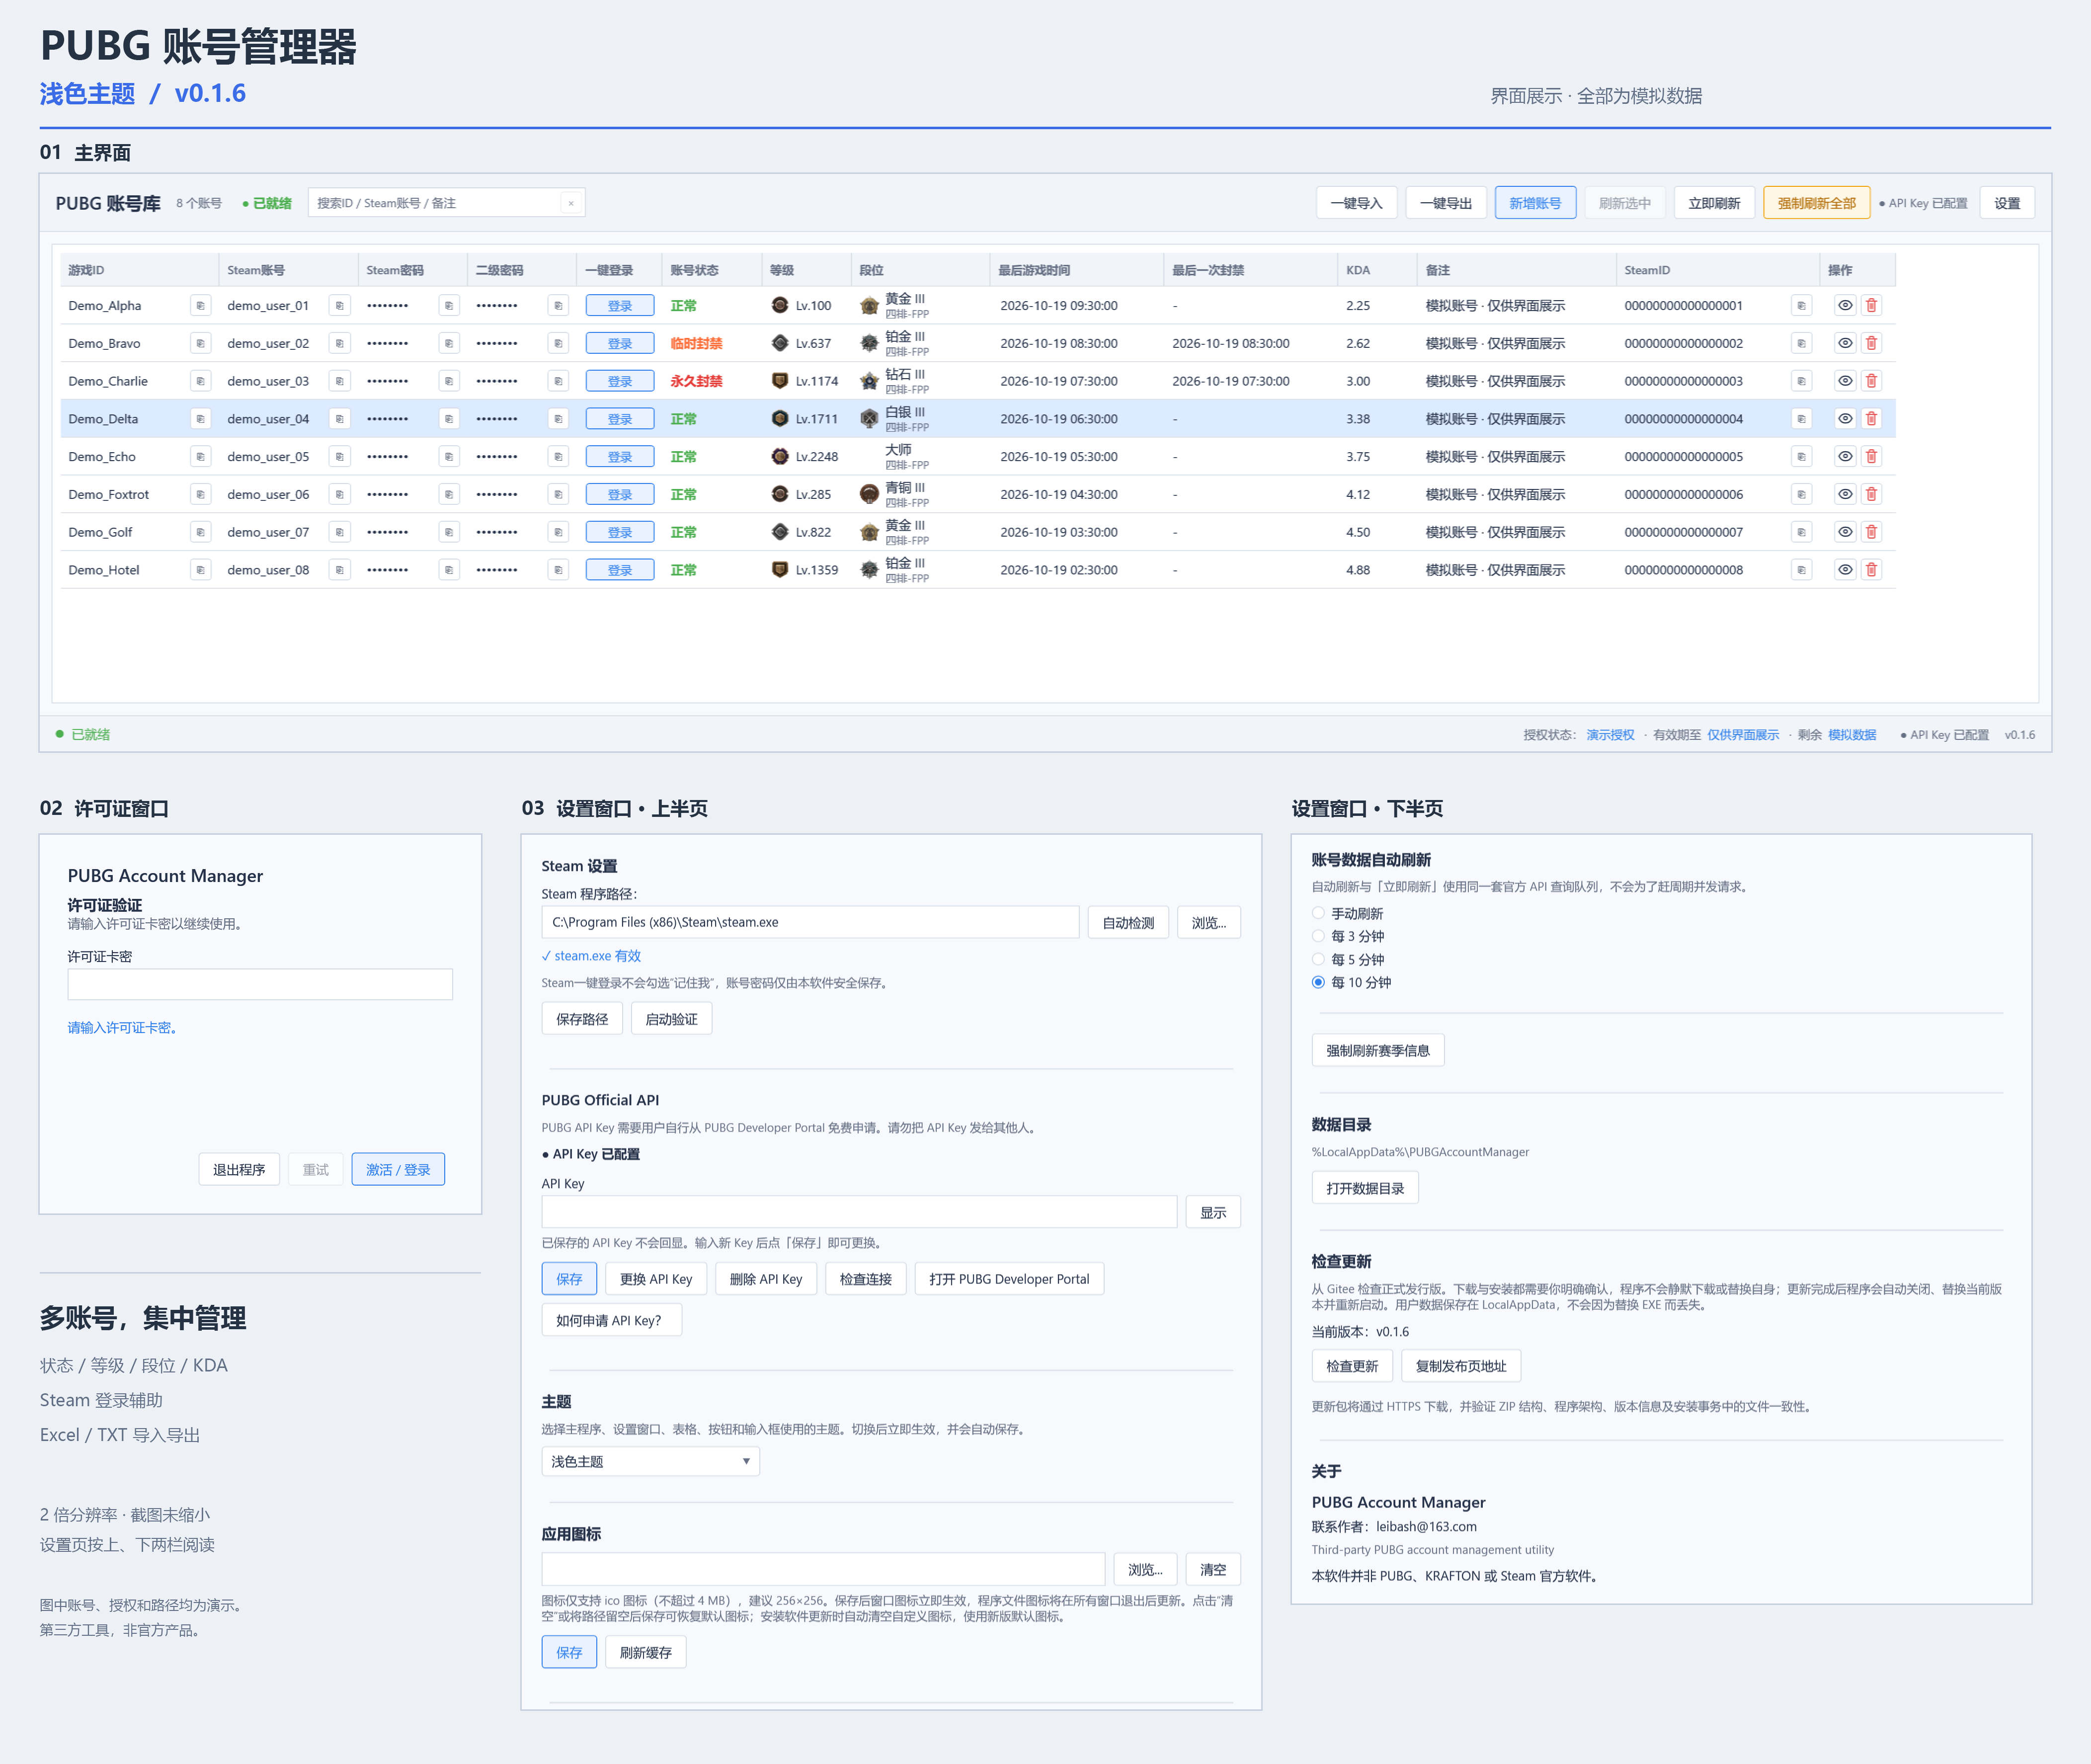Copy secondary password in Demo_Delta row
Image resolution: width=2091 pixels, height=1764 pixels.
[558, 419]
